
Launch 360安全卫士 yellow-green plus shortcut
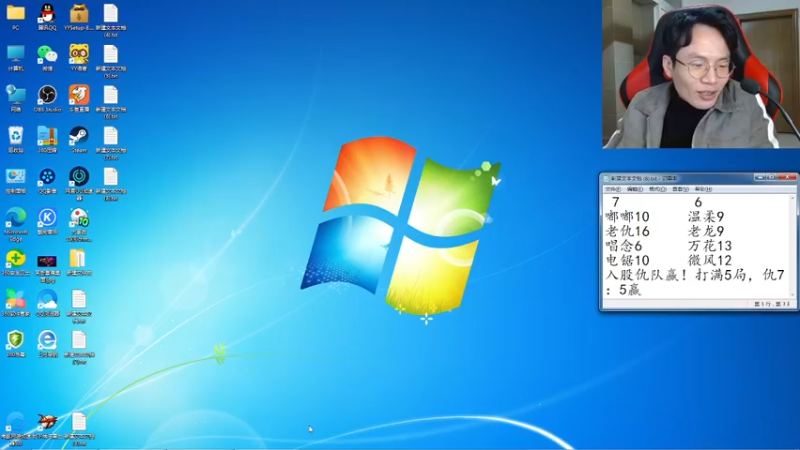(x=16, y=262)
